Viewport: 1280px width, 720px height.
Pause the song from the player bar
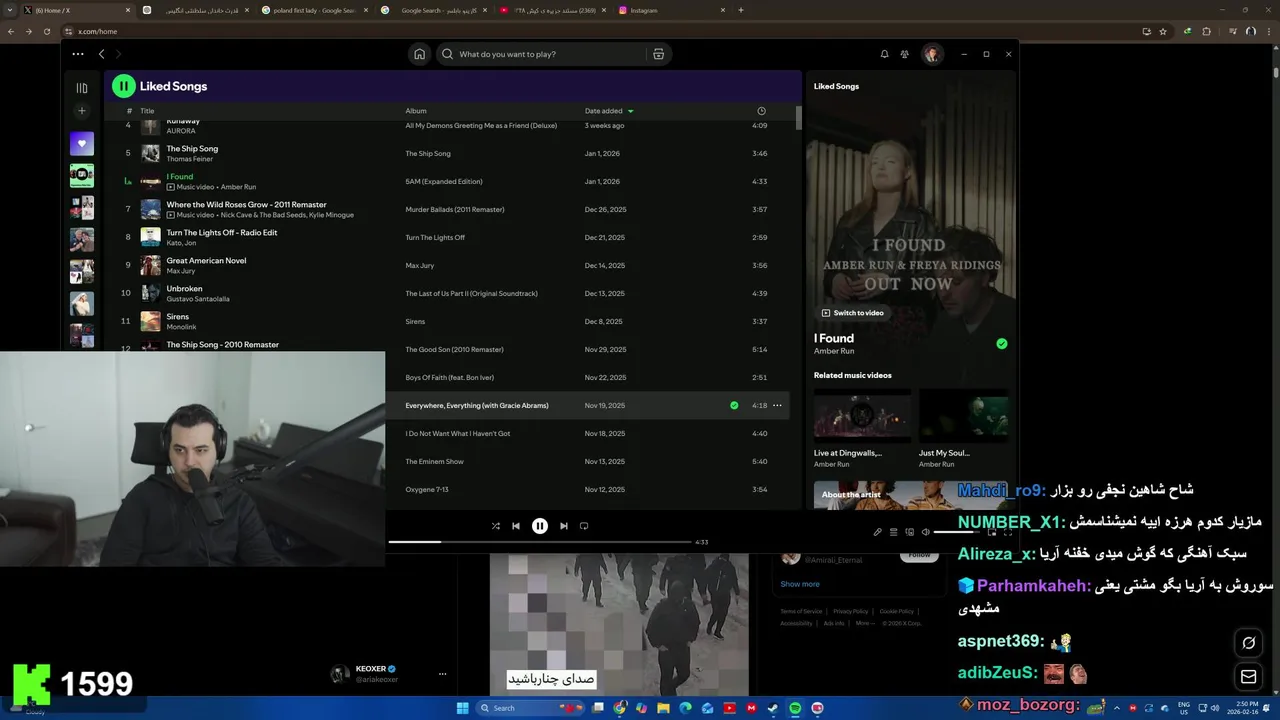(540, 526)
